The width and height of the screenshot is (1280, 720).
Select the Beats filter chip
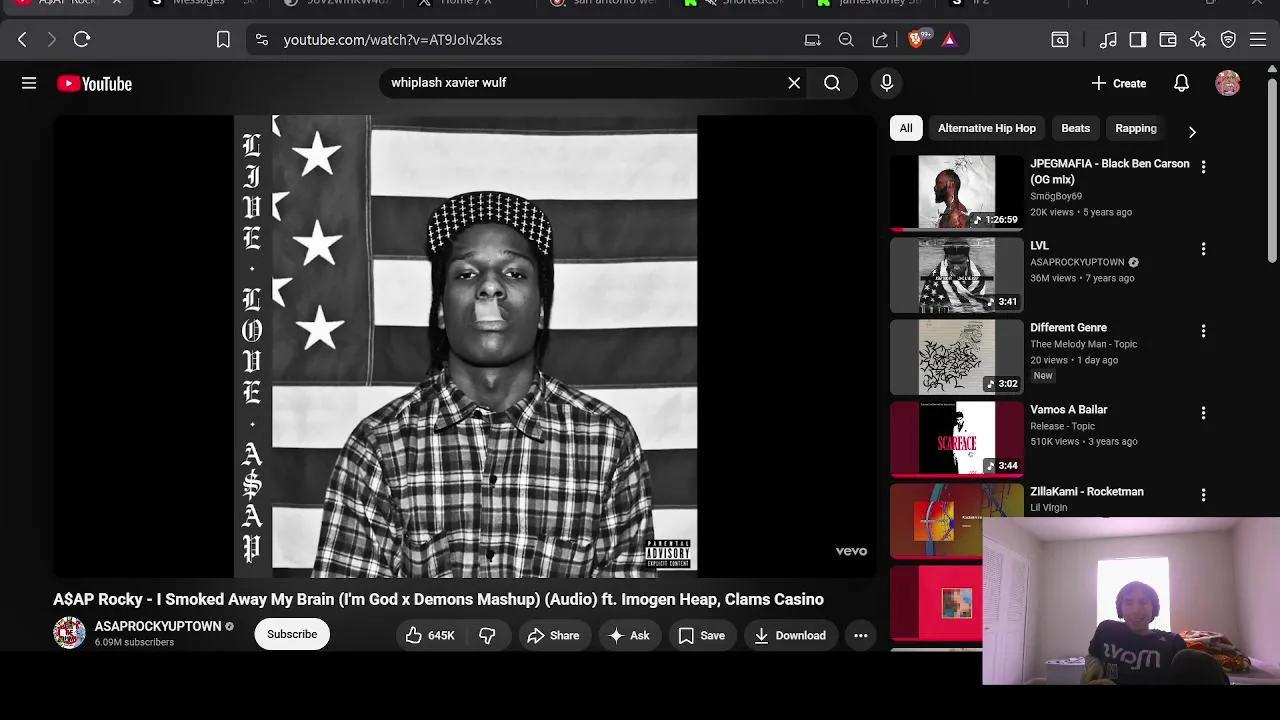(1076, 128)
